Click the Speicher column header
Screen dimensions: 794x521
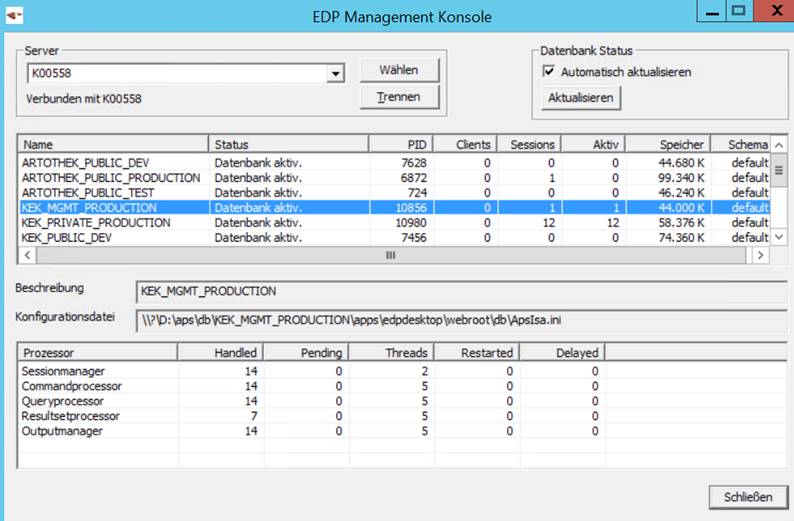click(x=679, y=145)
